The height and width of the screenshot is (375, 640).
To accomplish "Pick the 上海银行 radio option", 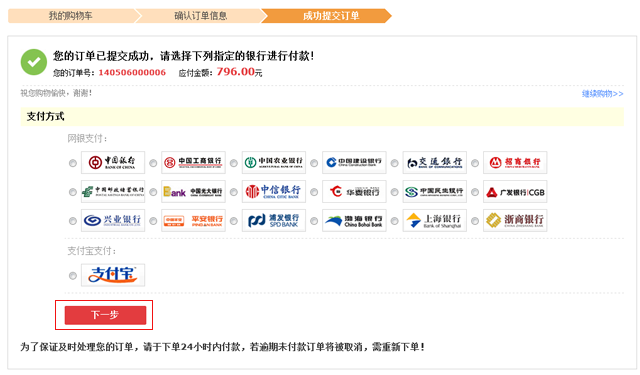I will coord(394,221).
